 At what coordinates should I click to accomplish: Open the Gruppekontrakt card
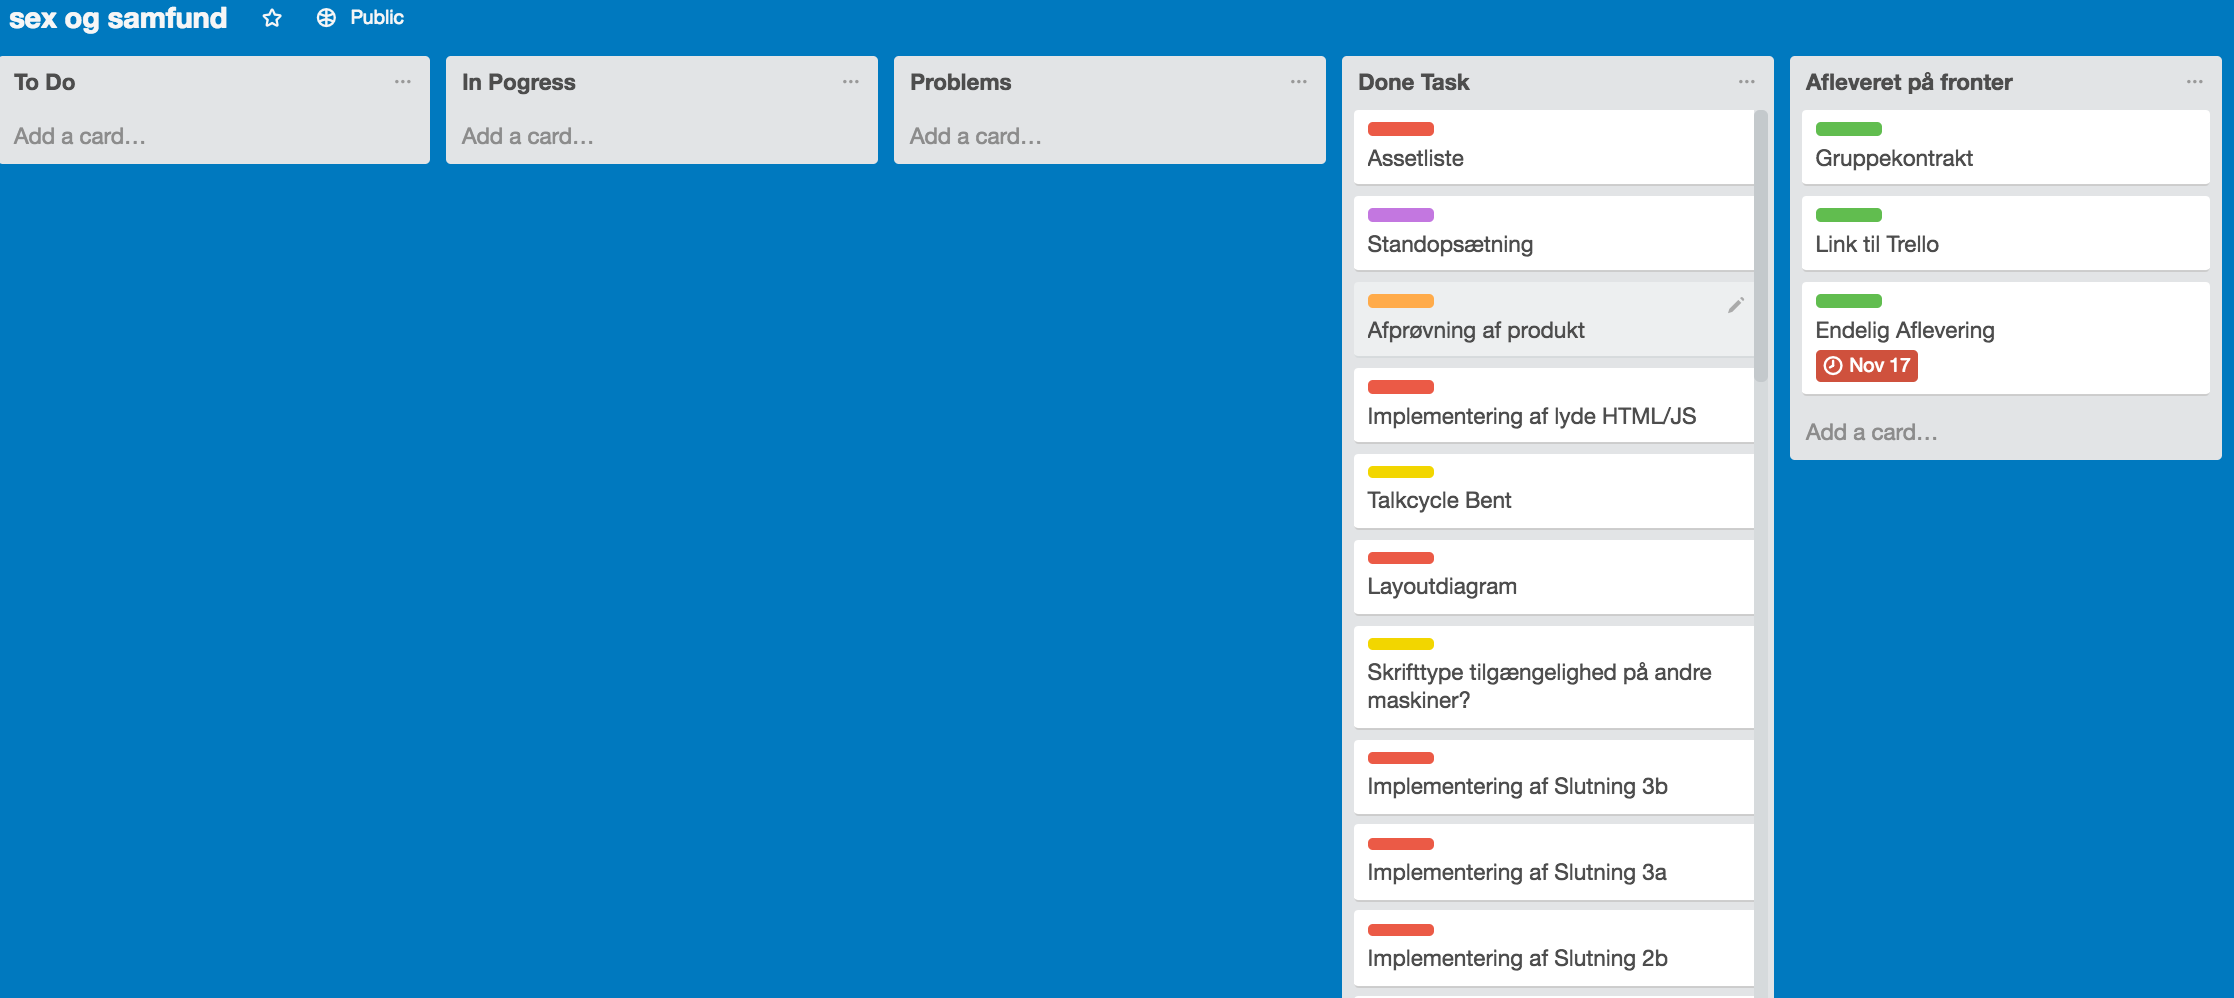click(x=2006, y=147)
